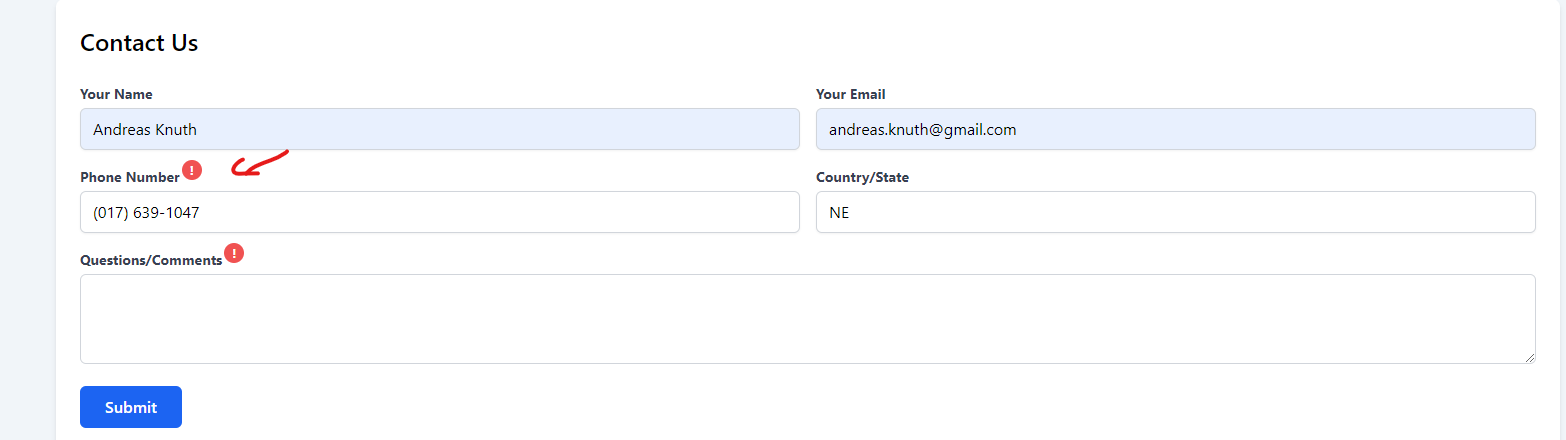
Task: Click the Contact Us heading
Action: 139,43
